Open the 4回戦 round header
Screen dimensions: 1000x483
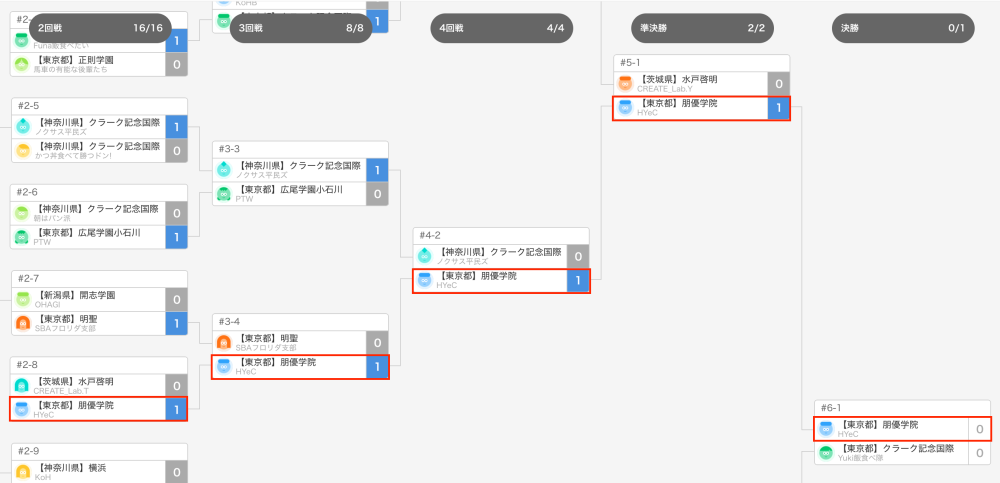point(501,28)
